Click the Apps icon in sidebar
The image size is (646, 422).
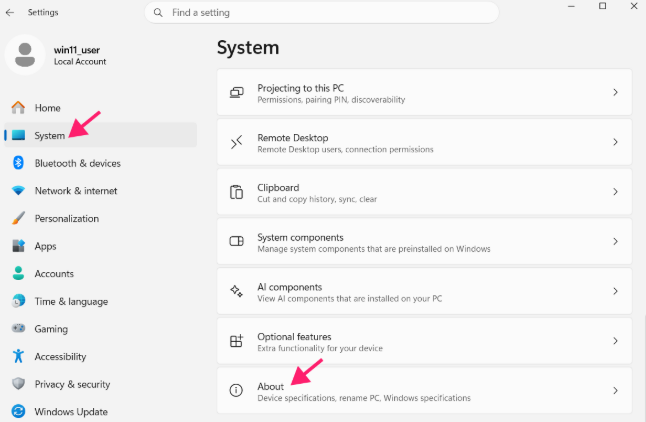18,246
